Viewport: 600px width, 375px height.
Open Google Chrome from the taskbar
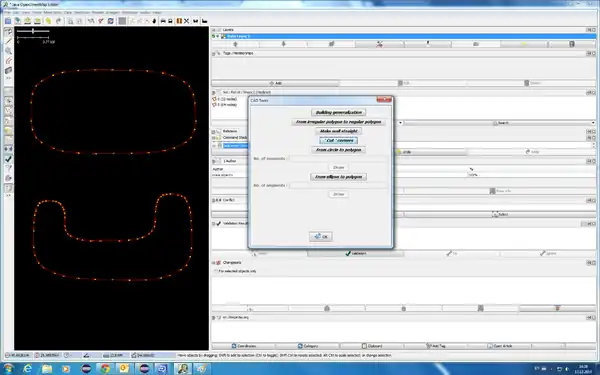click(105, 368)
